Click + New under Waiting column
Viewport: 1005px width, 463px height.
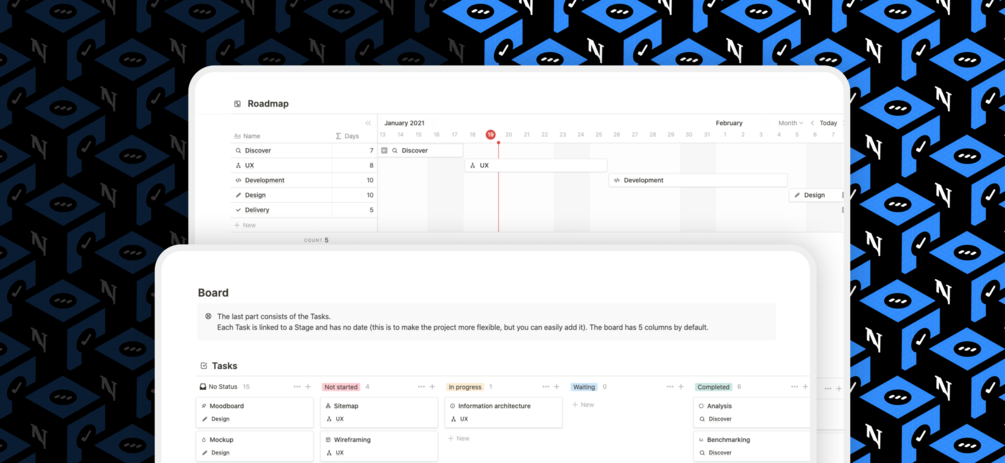(x=583, y=405)
